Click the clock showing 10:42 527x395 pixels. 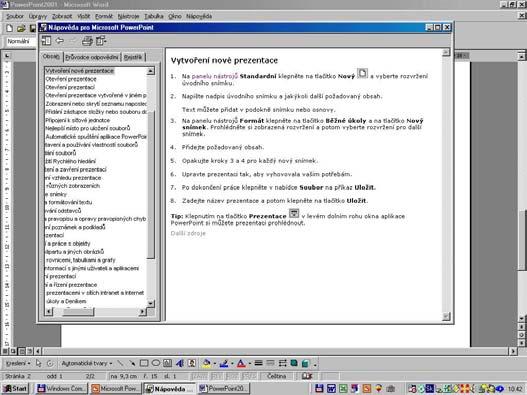point(515,389)
